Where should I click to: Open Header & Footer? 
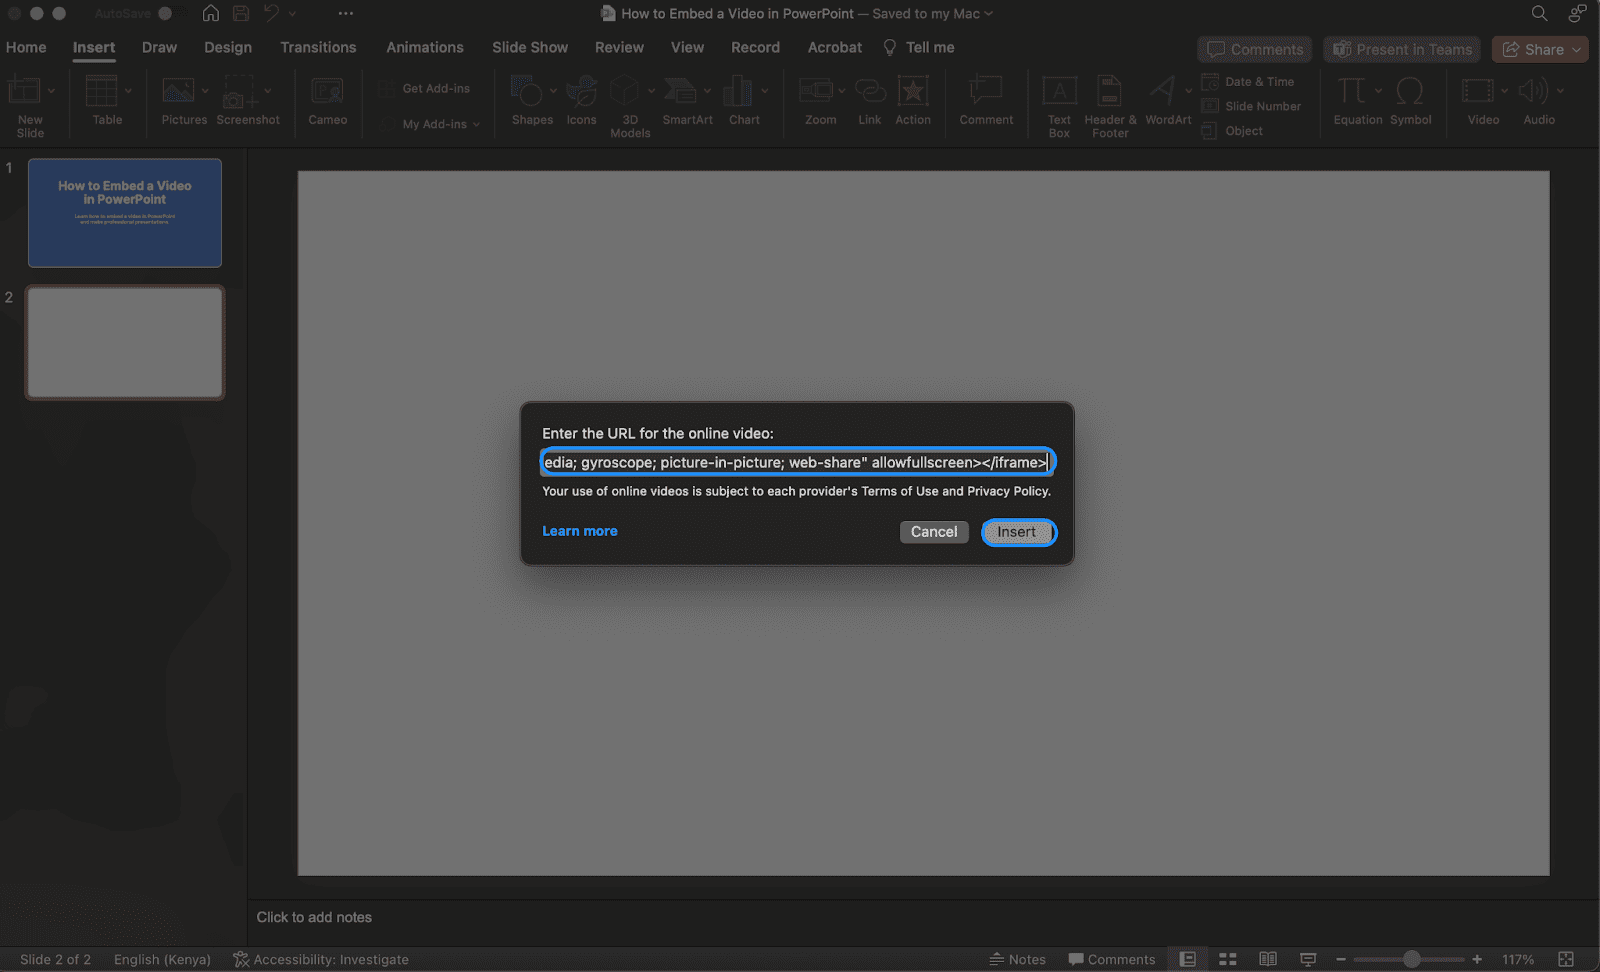click(1110, 91)
